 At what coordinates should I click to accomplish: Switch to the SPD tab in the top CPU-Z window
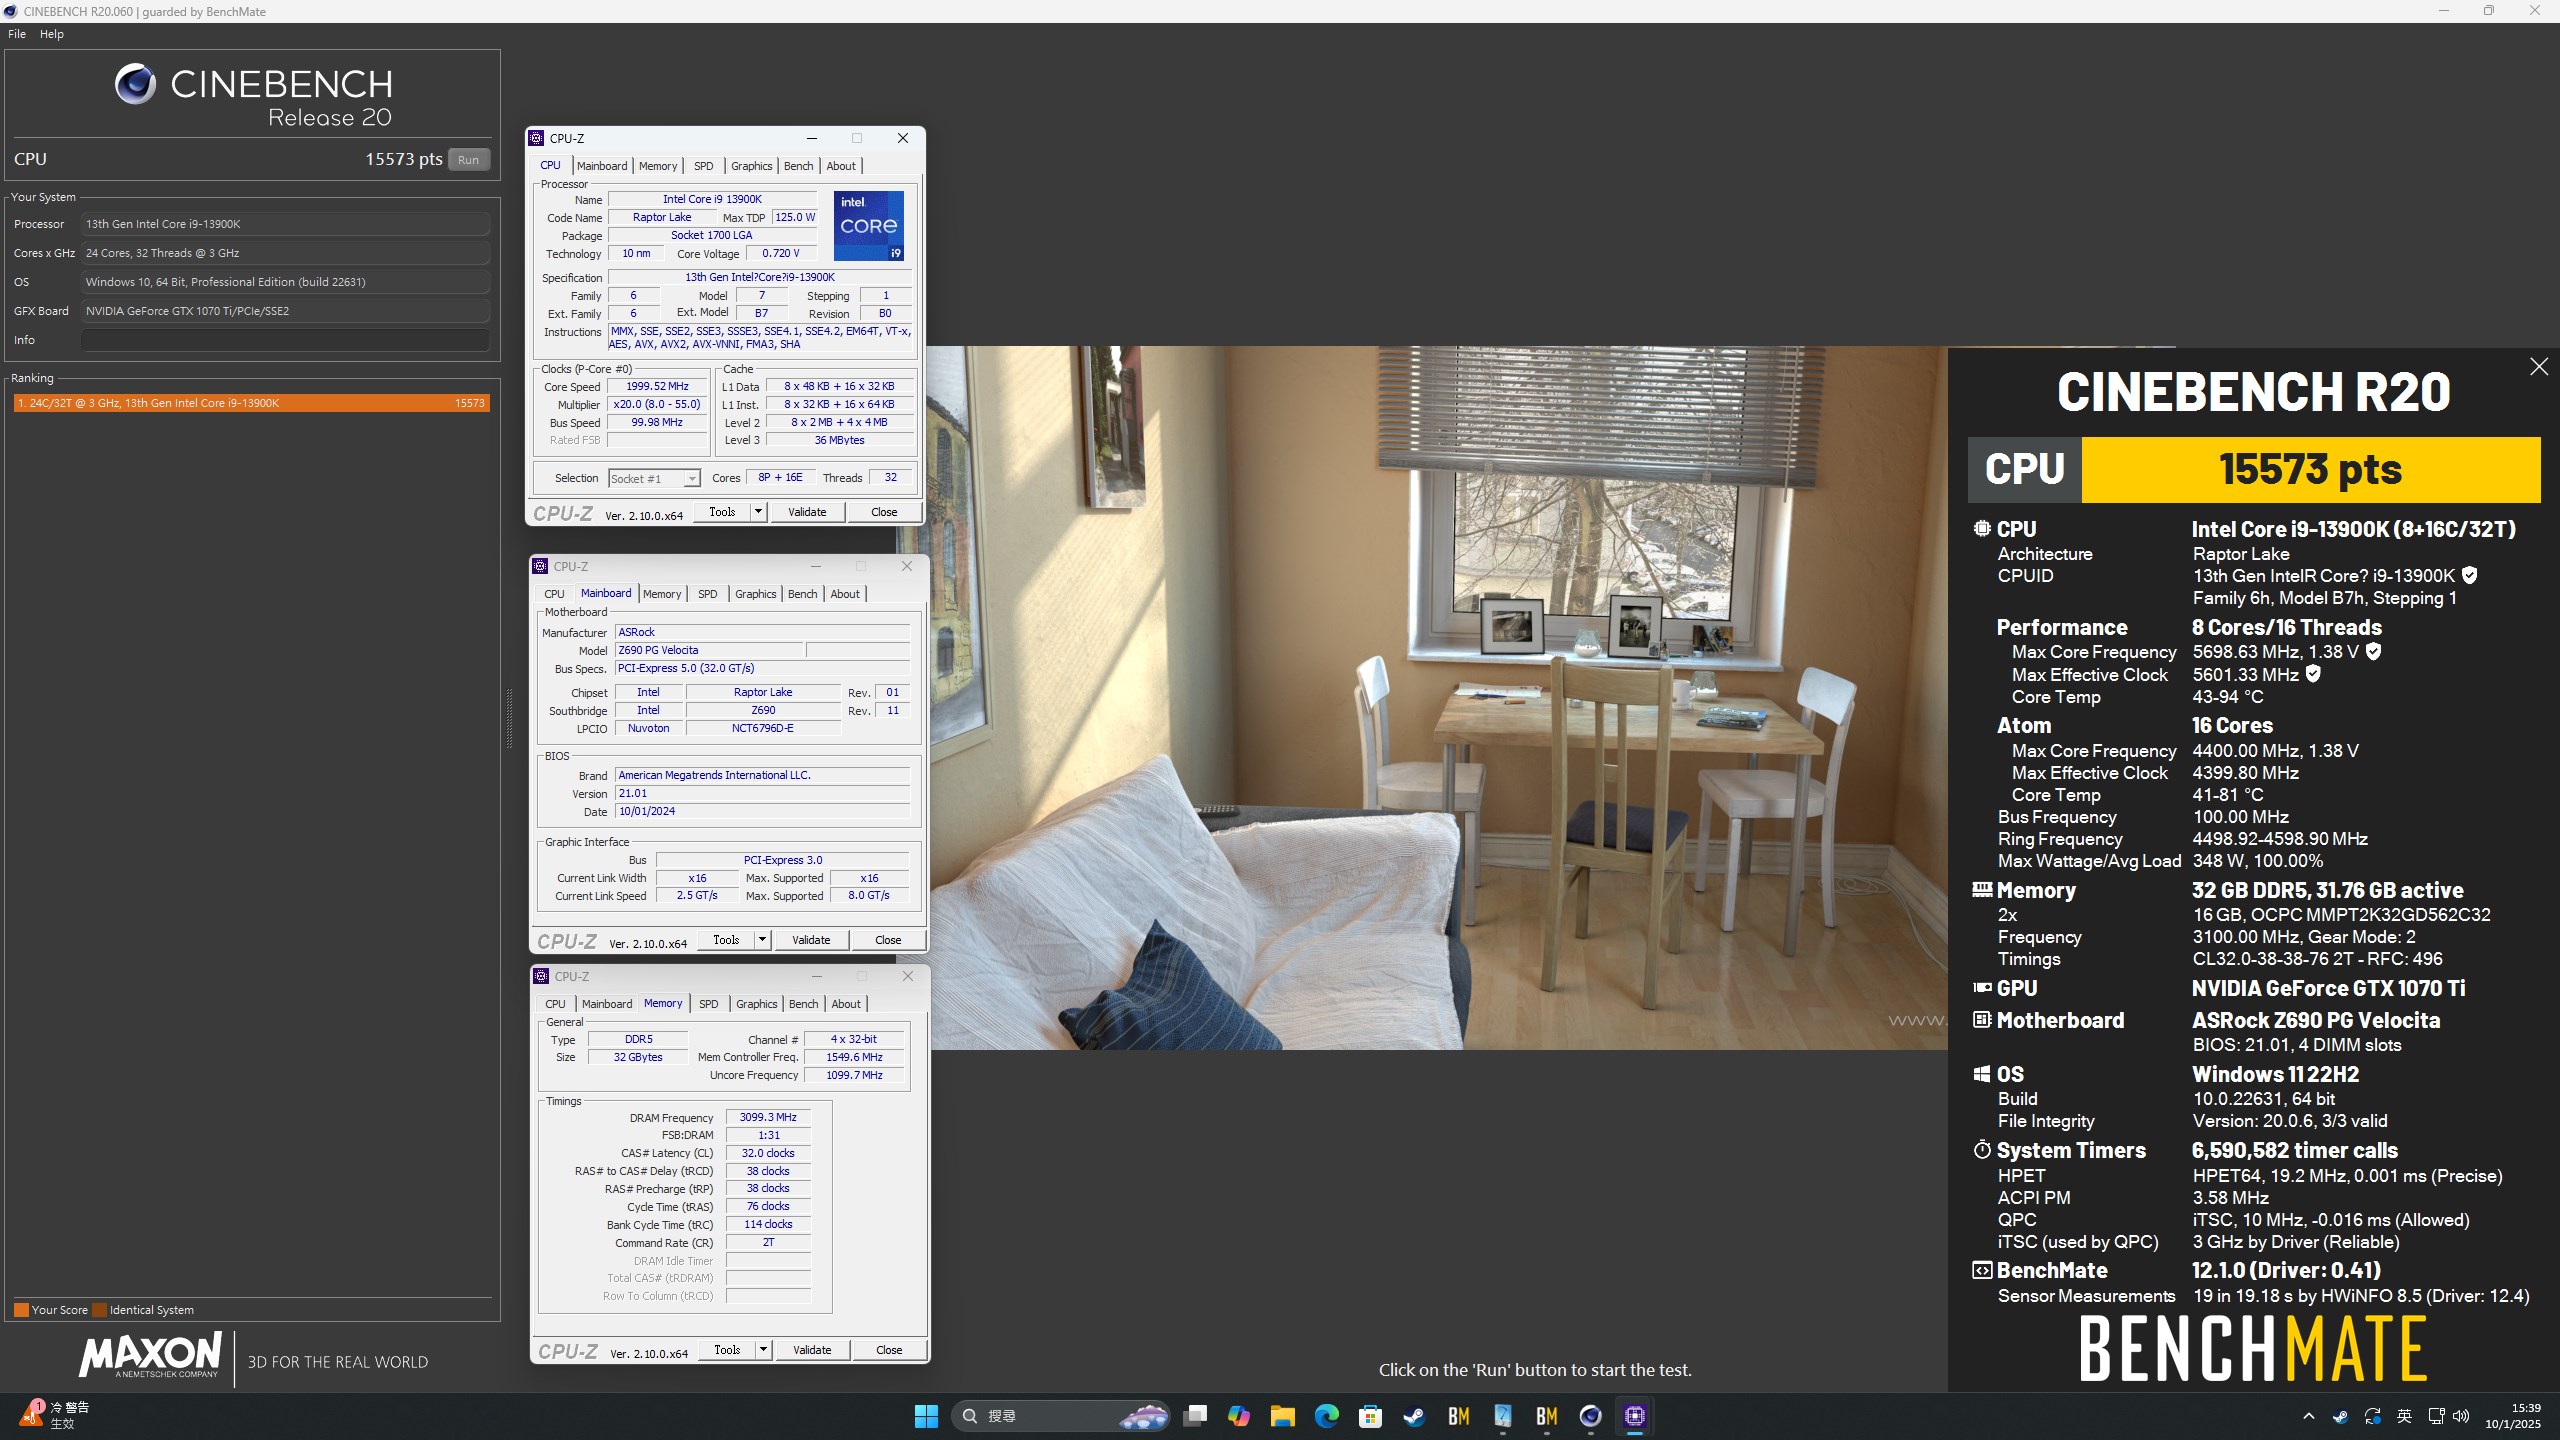(704, 166)
